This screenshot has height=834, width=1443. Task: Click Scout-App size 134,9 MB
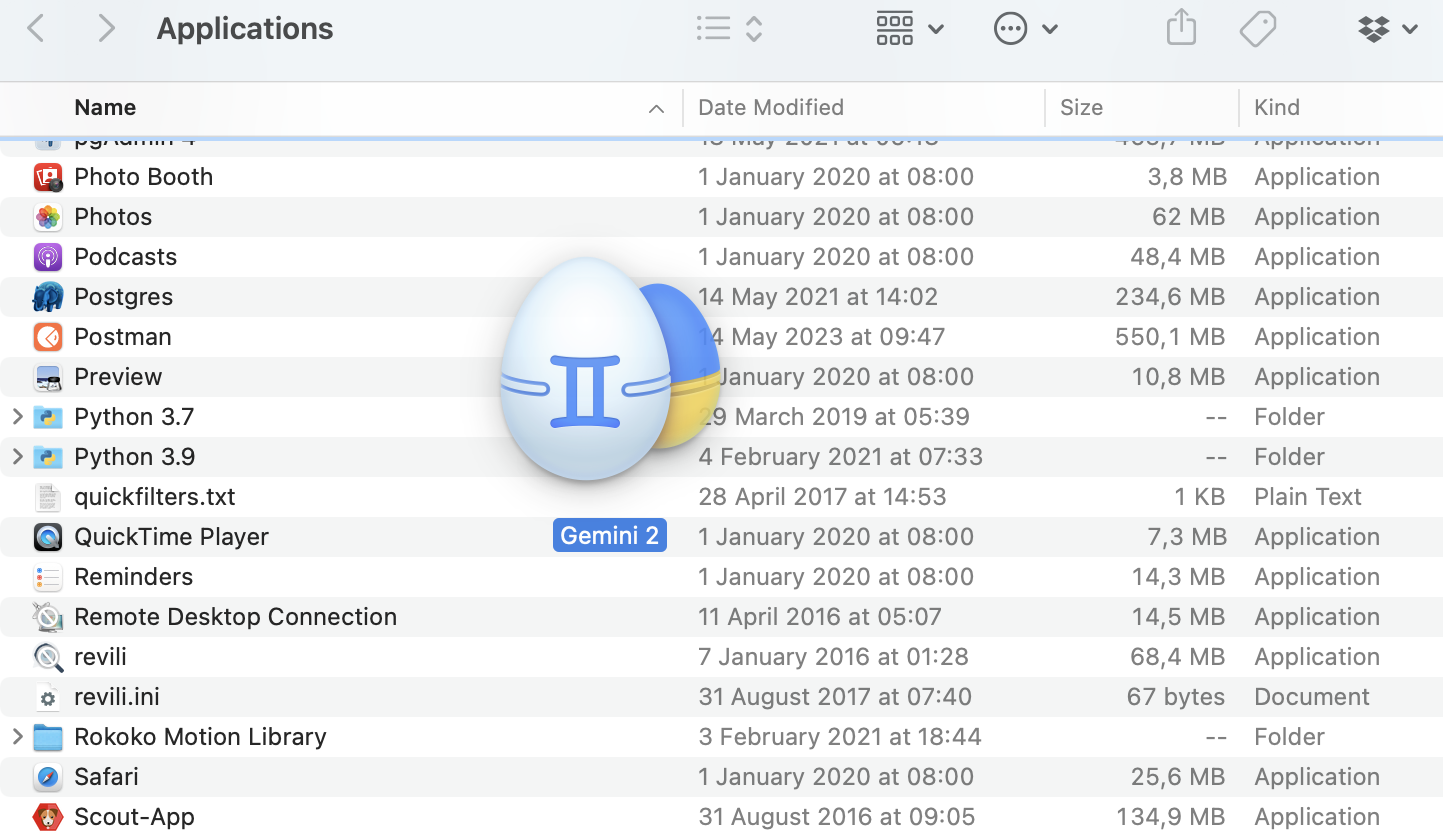click(1171, 817)
